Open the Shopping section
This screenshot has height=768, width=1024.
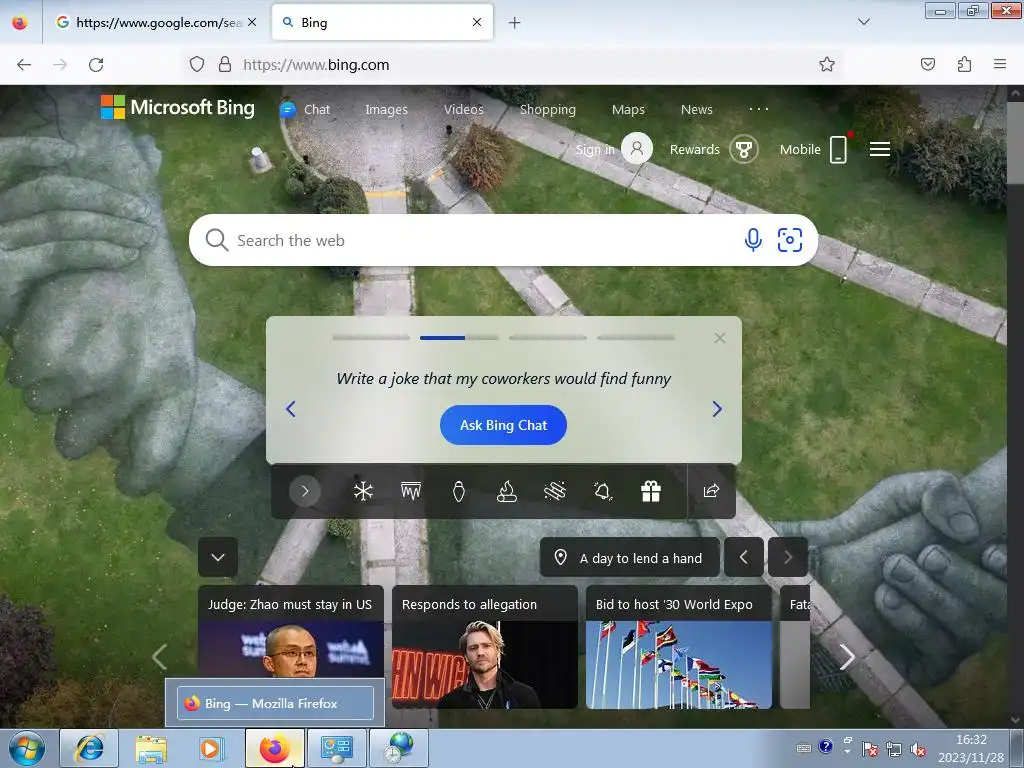pyautogui.click(x=547, y=110)
